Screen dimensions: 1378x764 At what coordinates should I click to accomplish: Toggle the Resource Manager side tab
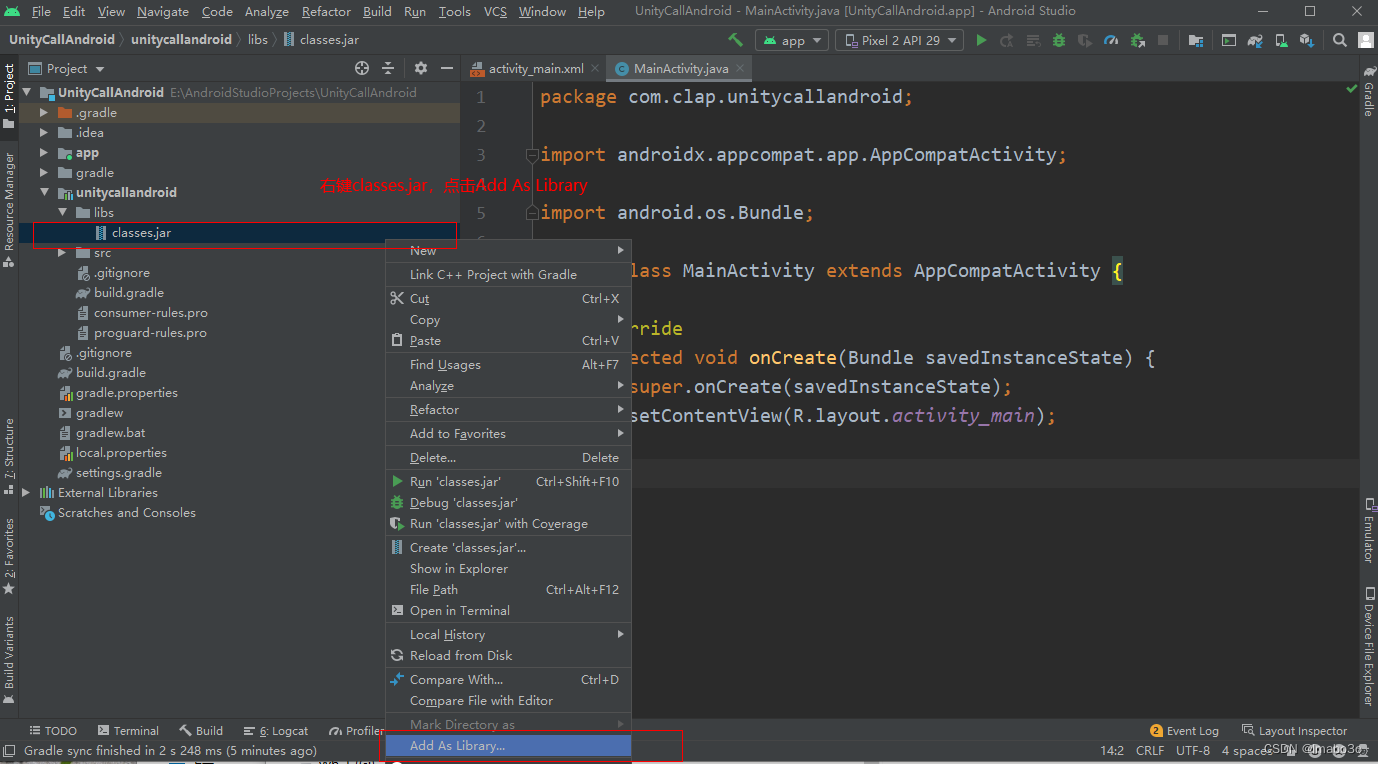click(x=9, y=209)
